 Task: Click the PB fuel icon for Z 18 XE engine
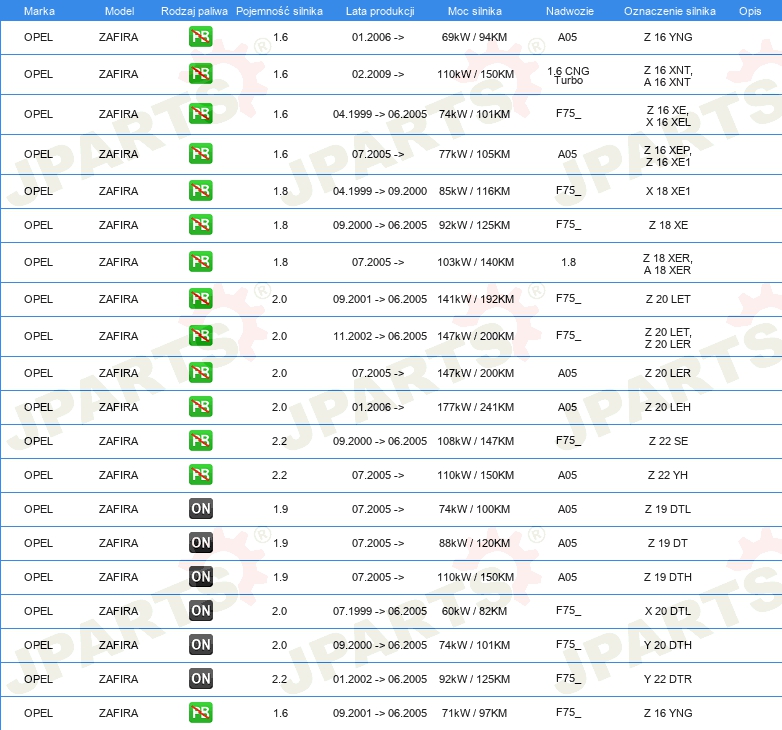(x=201, y=225)
